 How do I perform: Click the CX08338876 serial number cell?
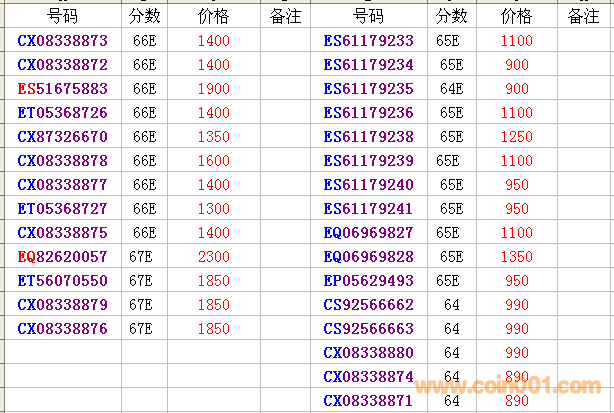point(62,329)
